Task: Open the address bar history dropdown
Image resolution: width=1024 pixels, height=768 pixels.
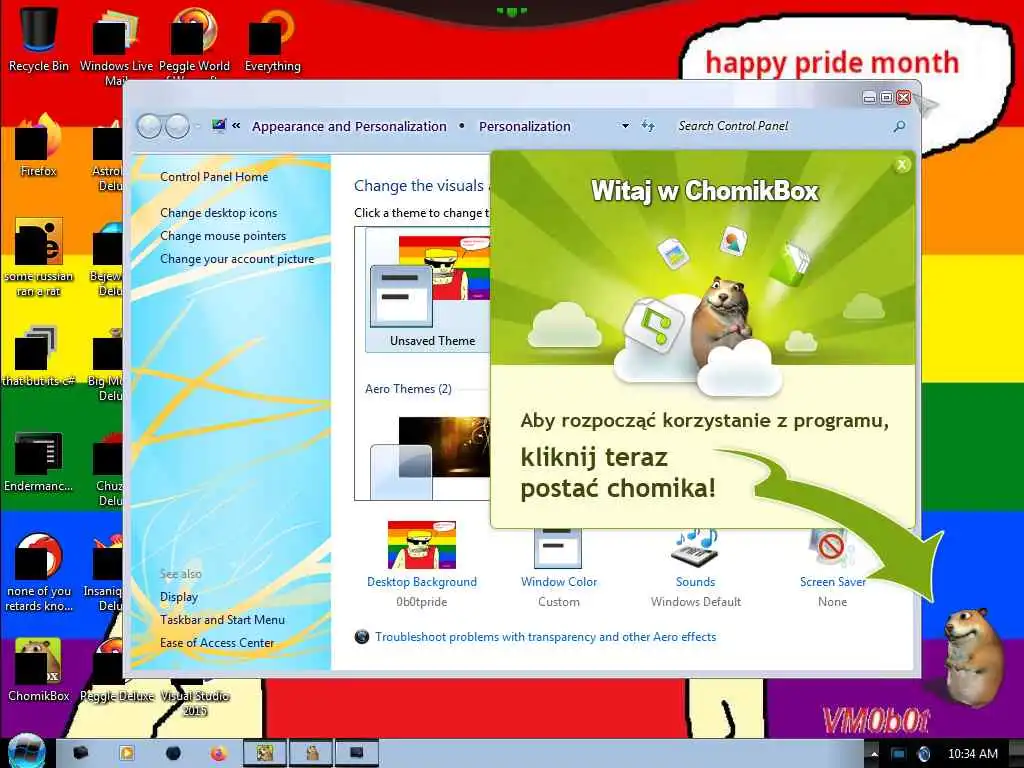Action: point(625,126)
